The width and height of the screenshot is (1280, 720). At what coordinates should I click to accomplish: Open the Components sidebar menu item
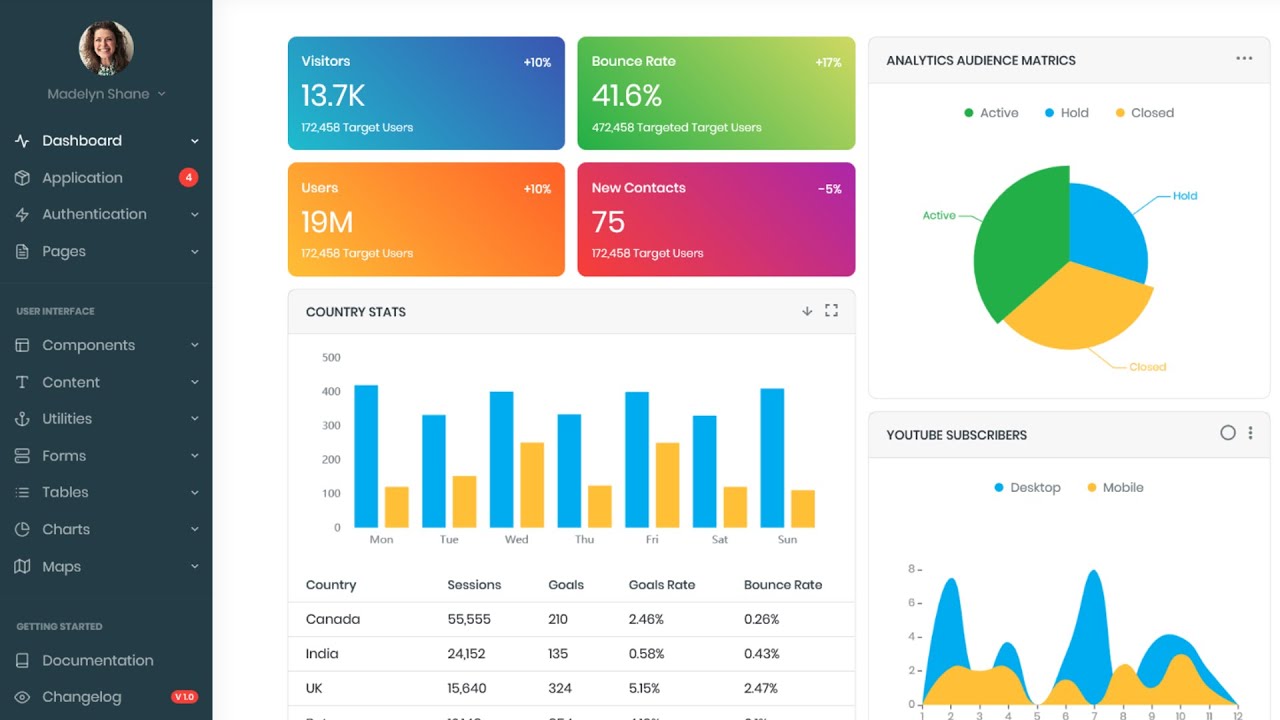(x=106, y=345)
